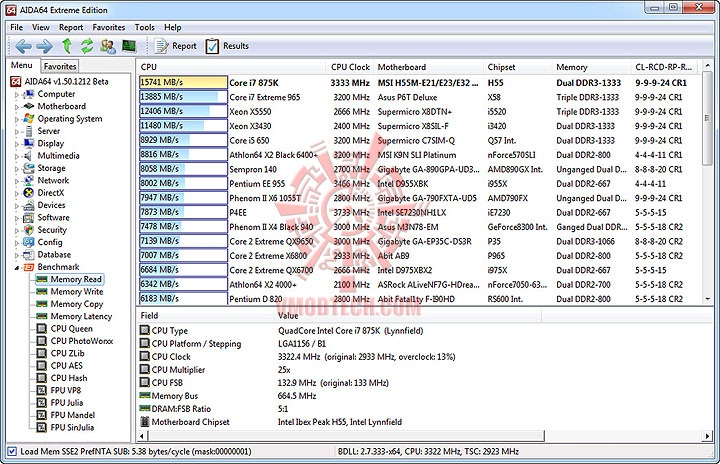Switch to the Favorites tab
720x464 pixels.
tap(60, 66)
